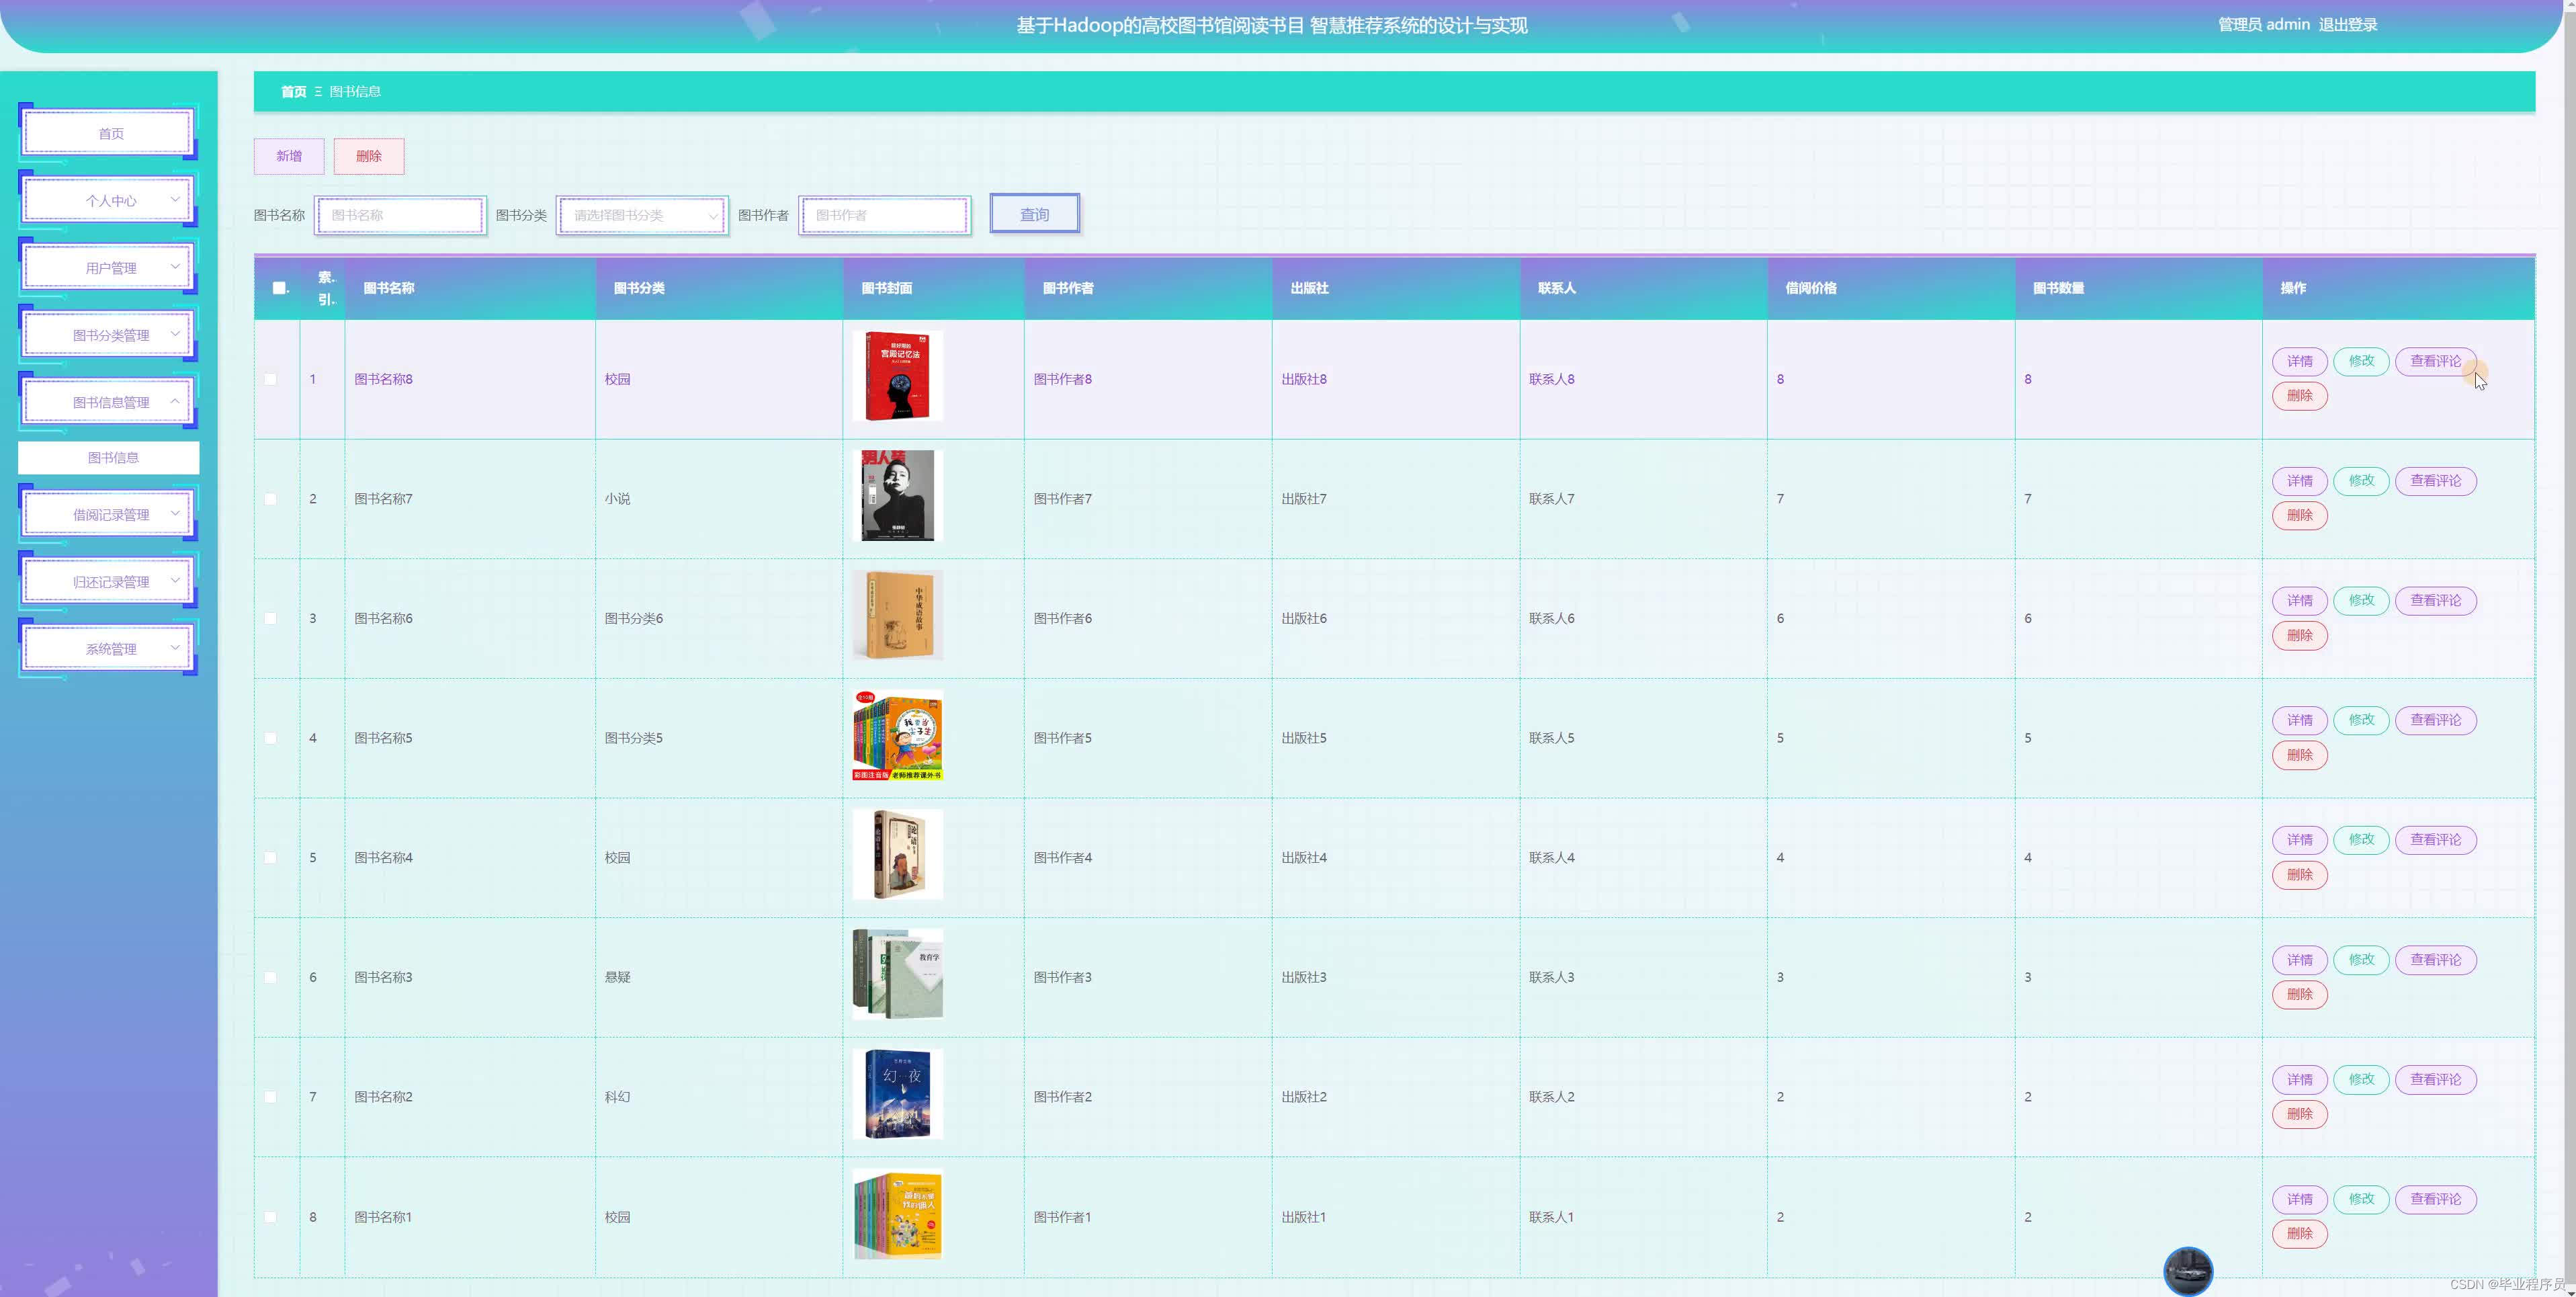Screen dimensions: 2576x1297
Task: Open the 请选择图书分类 dropdown
Action: point(642,215)
